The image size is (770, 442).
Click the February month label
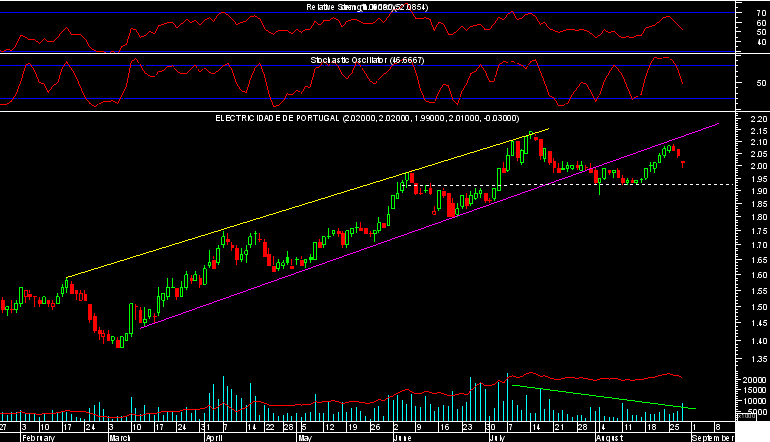tap(38, 438)
